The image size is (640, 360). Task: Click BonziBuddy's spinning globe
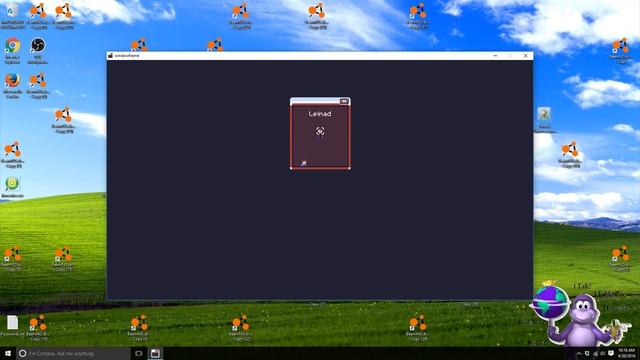pyautogui.click(x=550, y=303)
